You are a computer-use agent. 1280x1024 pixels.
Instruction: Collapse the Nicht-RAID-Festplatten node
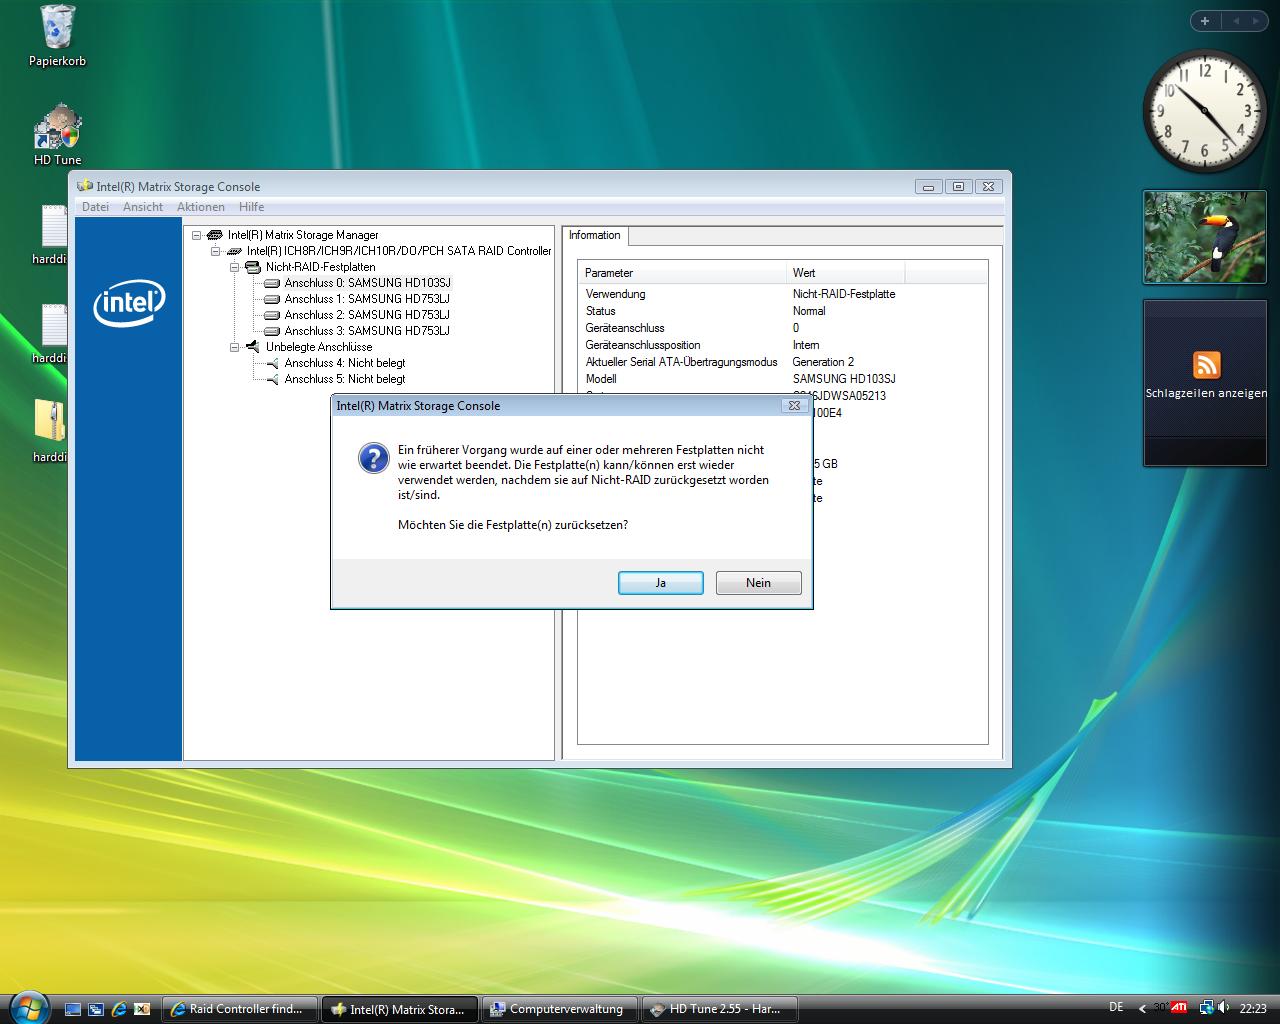(234, 267)
